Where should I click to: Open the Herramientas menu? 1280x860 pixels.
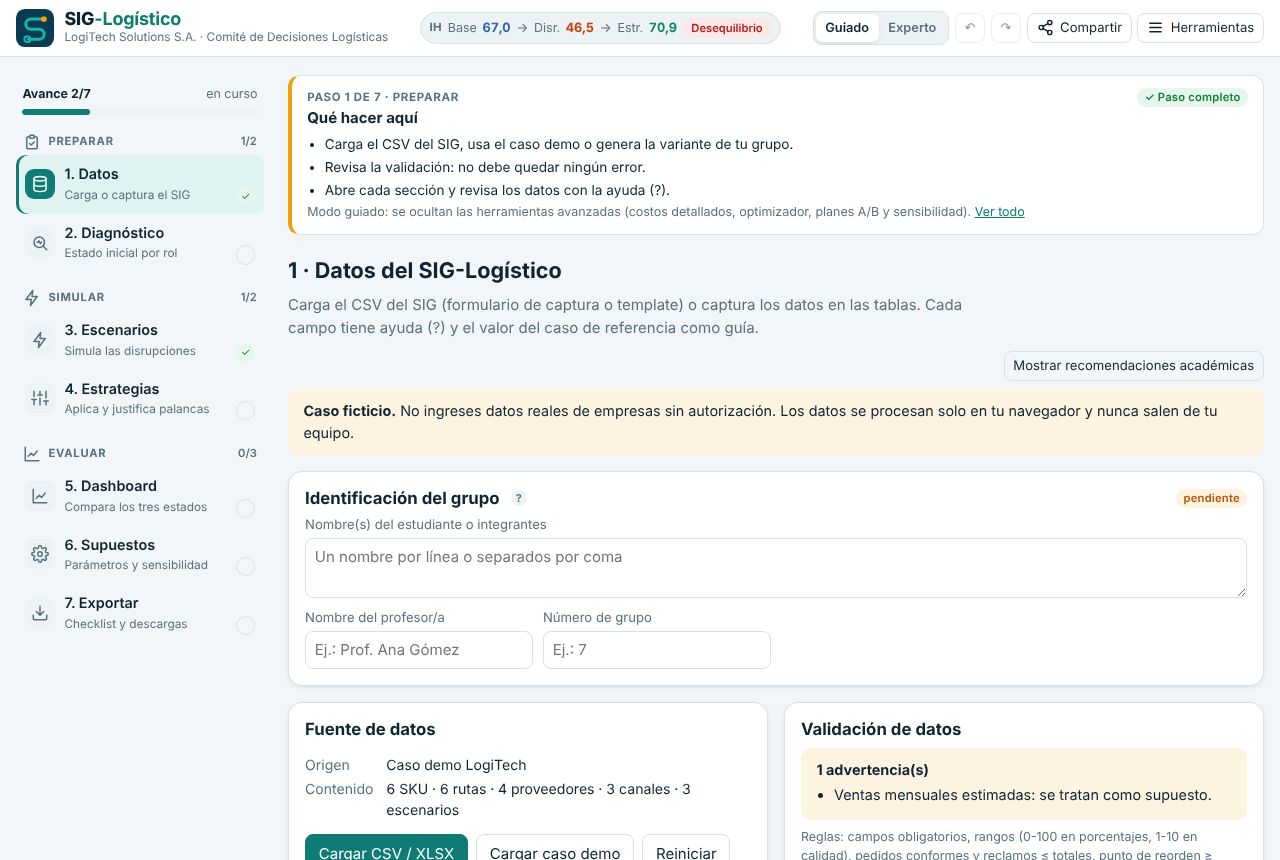coord(1200,28)
